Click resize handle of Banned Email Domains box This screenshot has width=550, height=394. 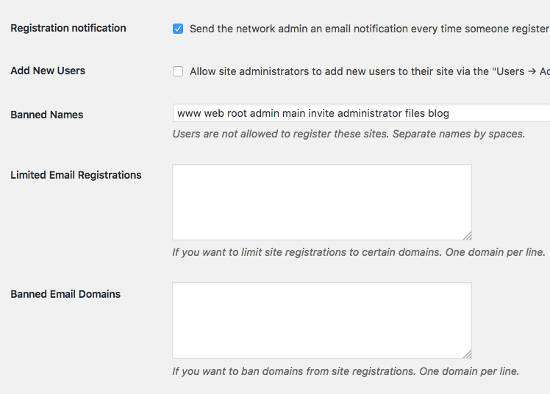tap(467, 355)
